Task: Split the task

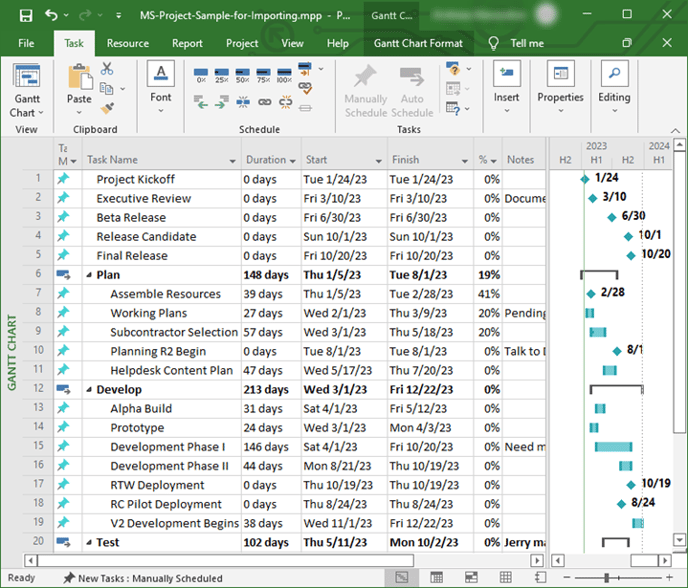Action: click(x=243, y=103)
